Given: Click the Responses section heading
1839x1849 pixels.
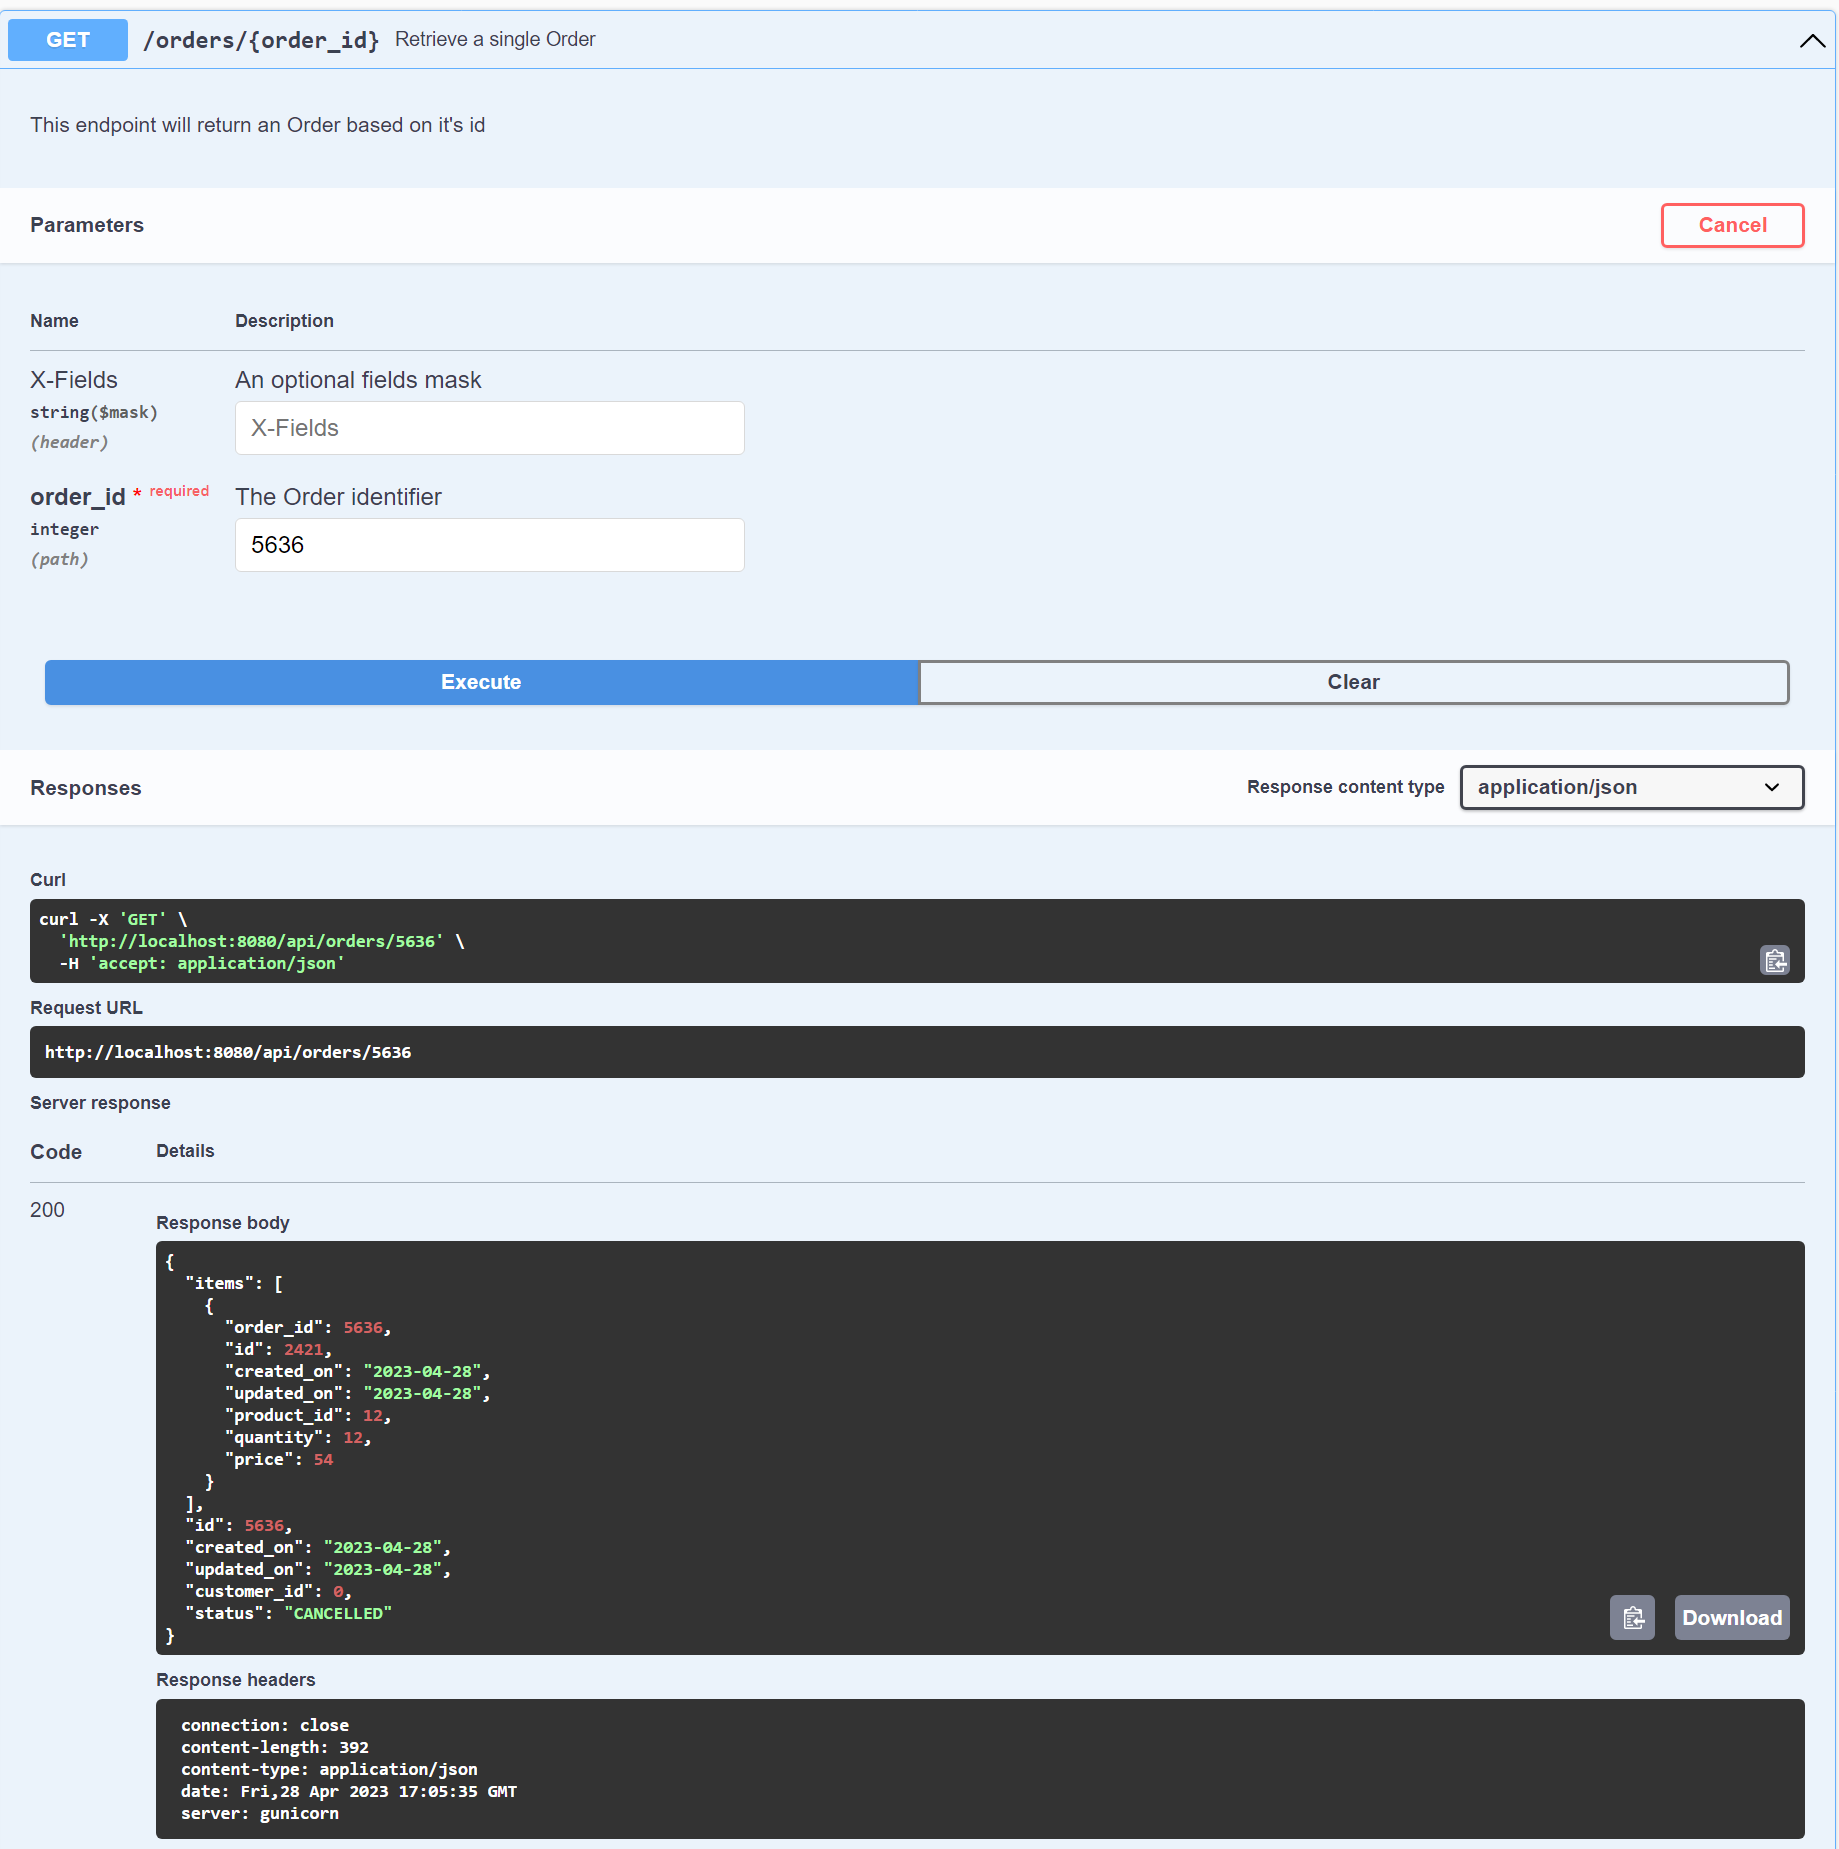Looking at the screenshot, I should [x=85, y=788].
